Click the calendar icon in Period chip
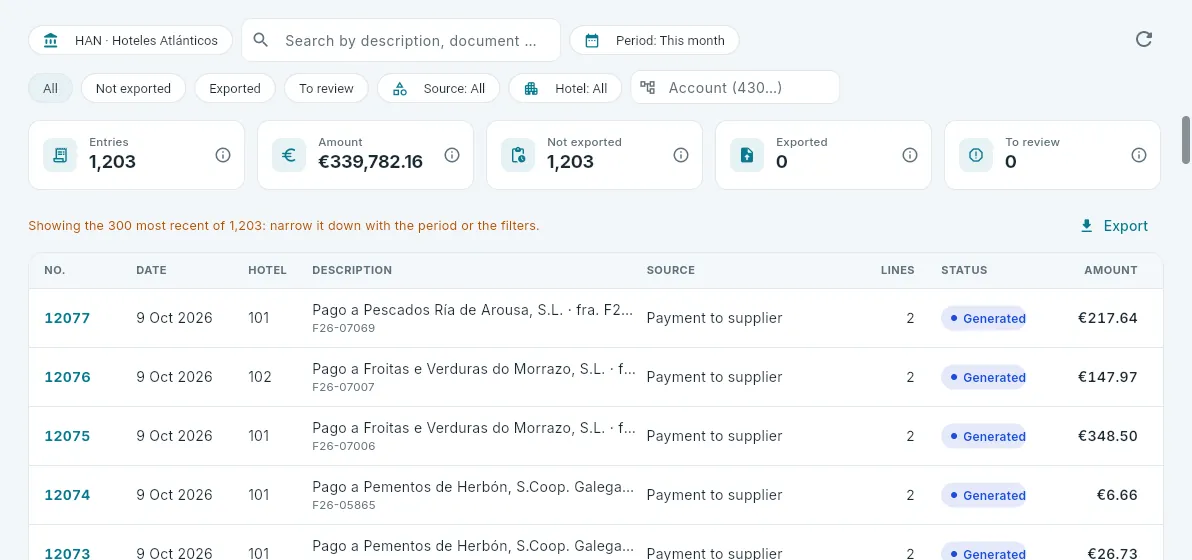The height and width of the screenshot is (560, 1192). point(592,40)
